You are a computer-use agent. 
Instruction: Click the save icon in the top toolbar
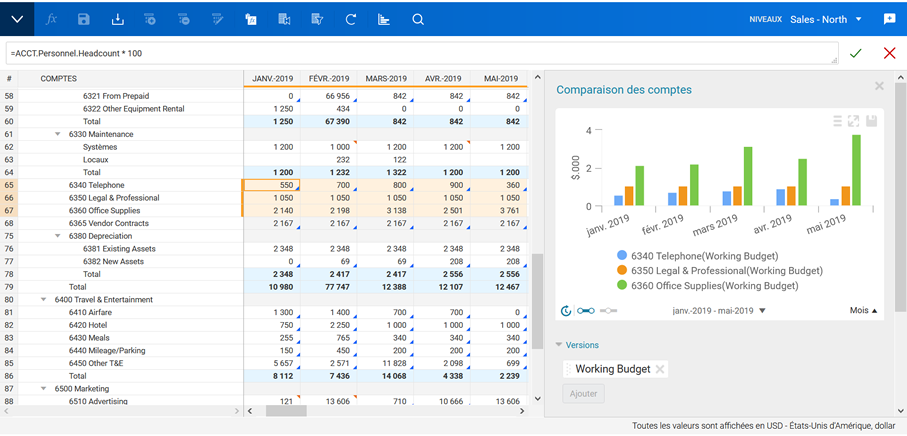point(84,19)
